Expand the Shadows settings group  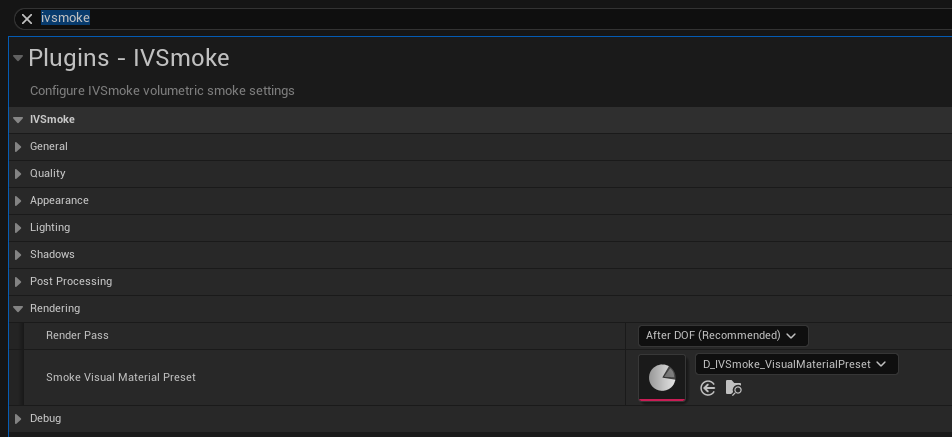pos(18,255)
